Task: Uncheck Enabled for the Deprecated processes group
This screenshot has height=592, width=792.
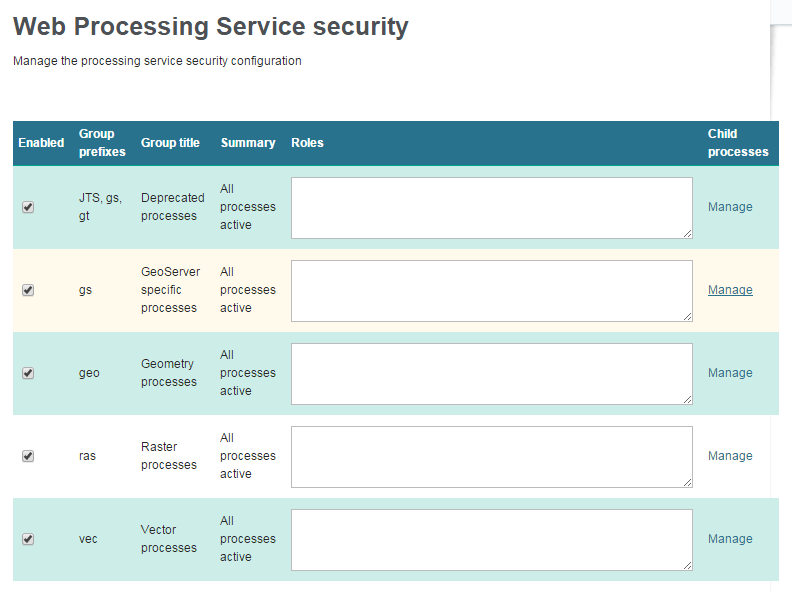Action: (28, 207)
